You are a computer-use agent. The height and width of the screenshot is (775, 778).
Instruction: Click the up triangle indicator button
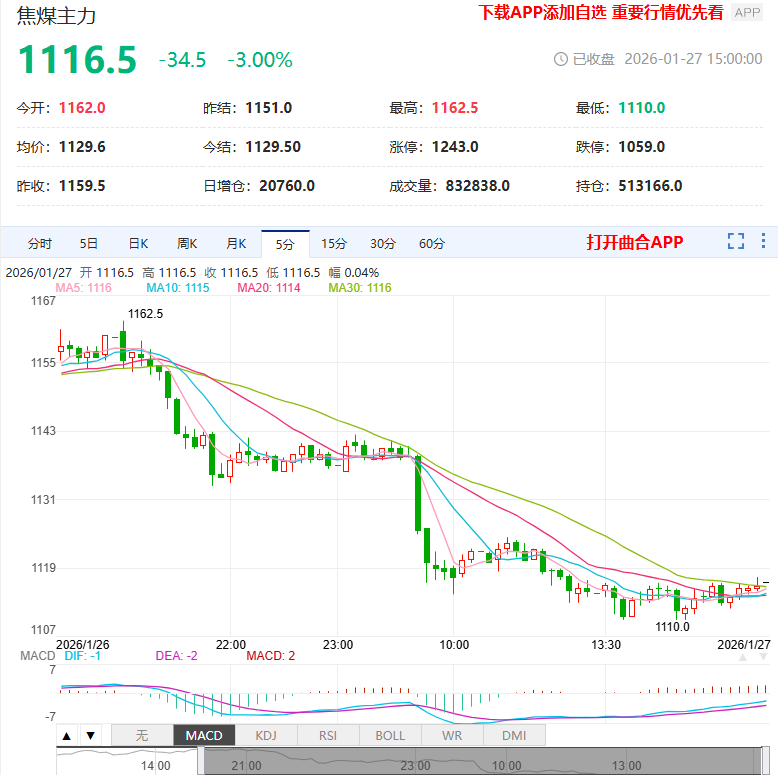click(x=67, y=735)
